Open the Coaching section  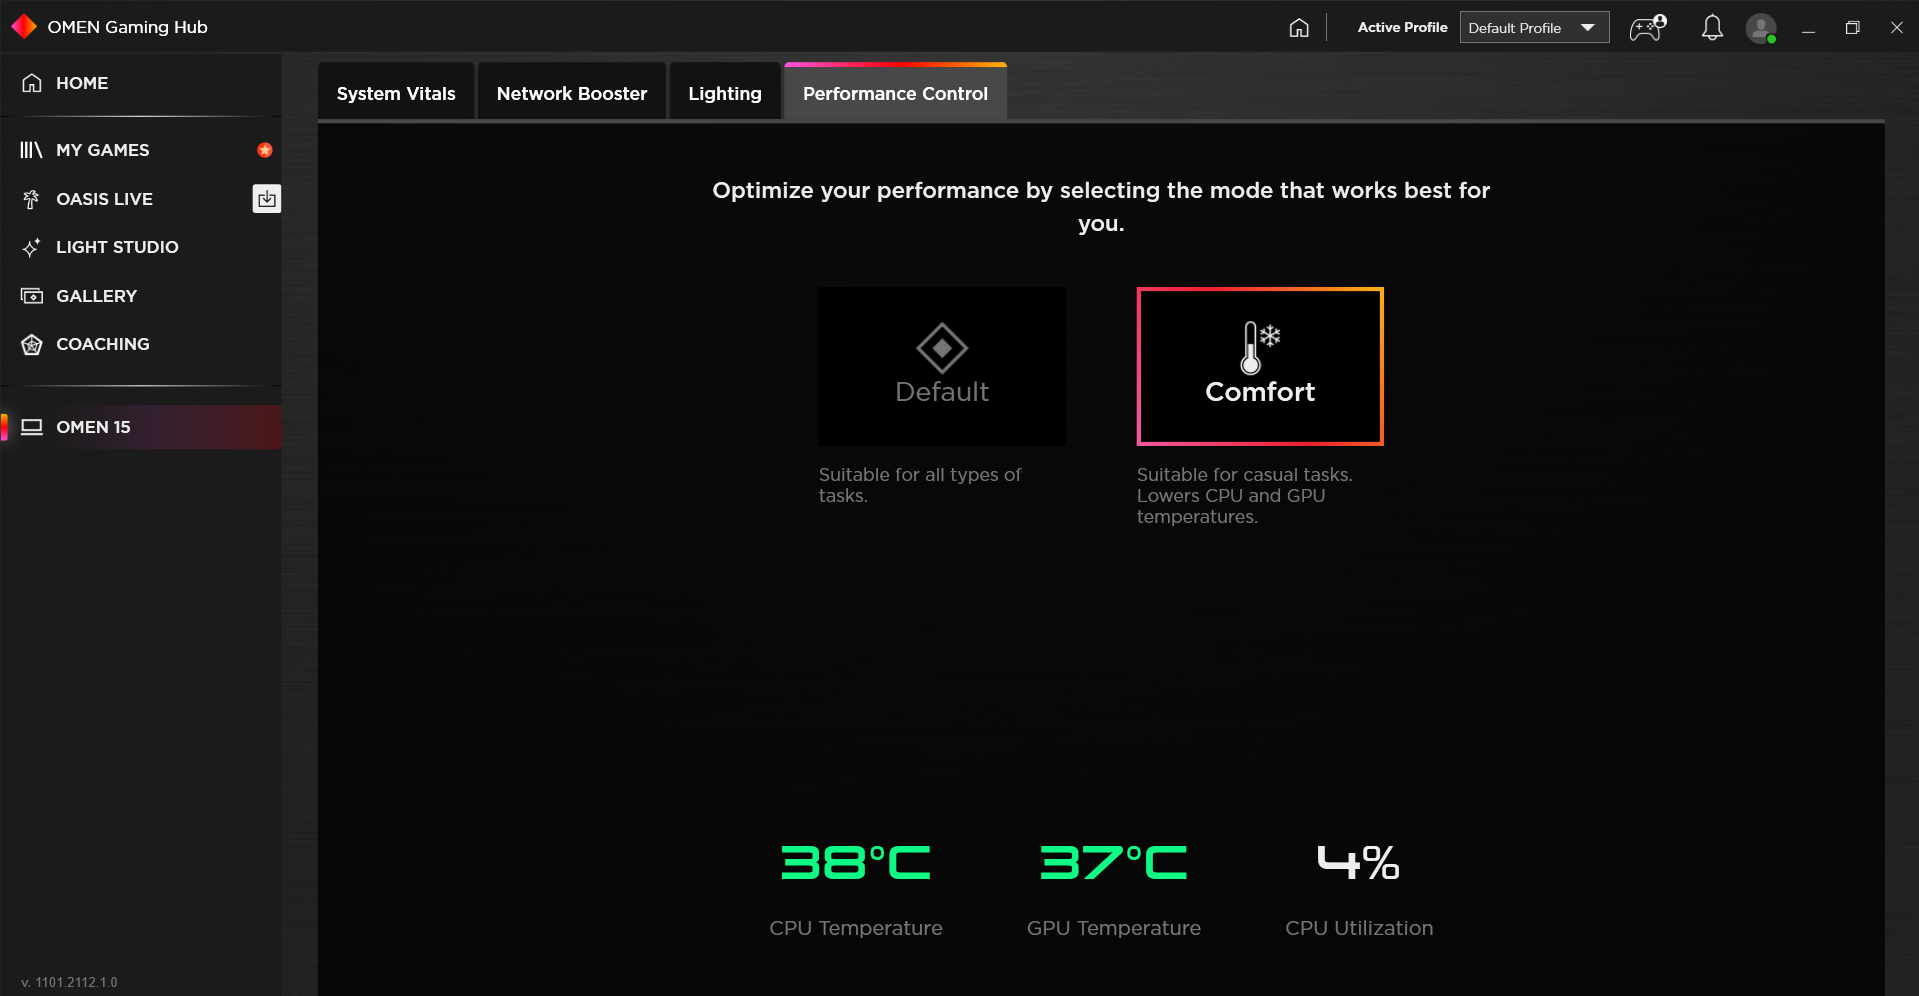pos(102,344)
